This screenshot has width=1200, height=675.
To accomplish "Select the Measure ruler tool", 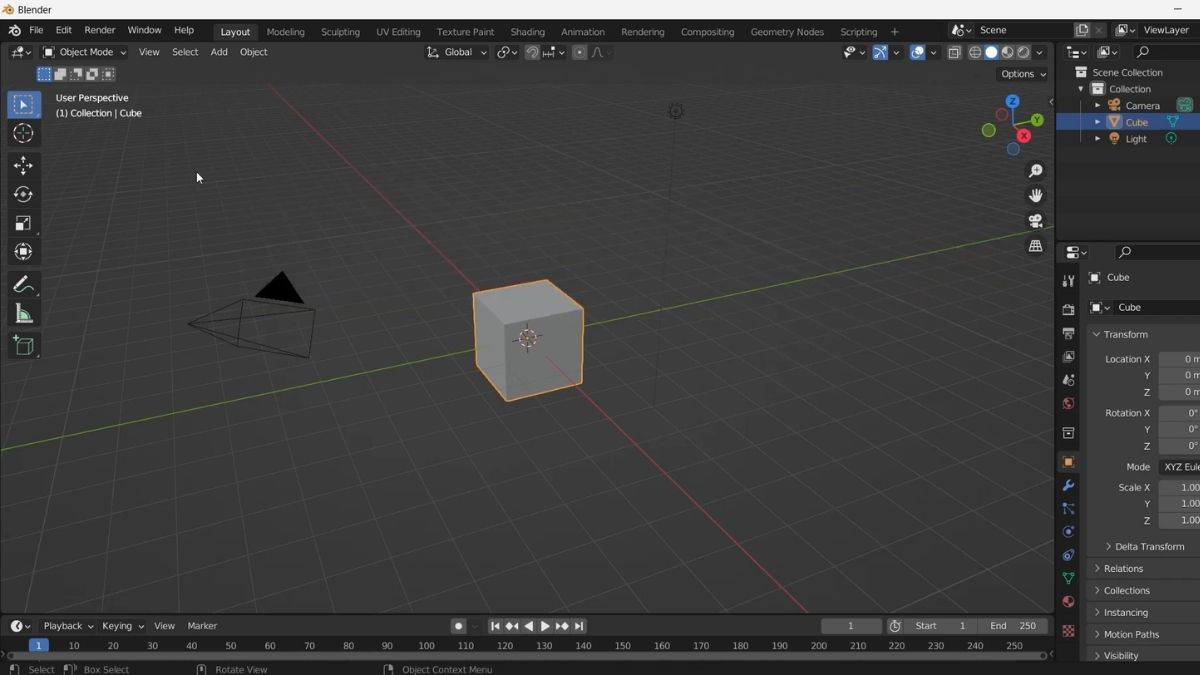I will tap(24, 314).
